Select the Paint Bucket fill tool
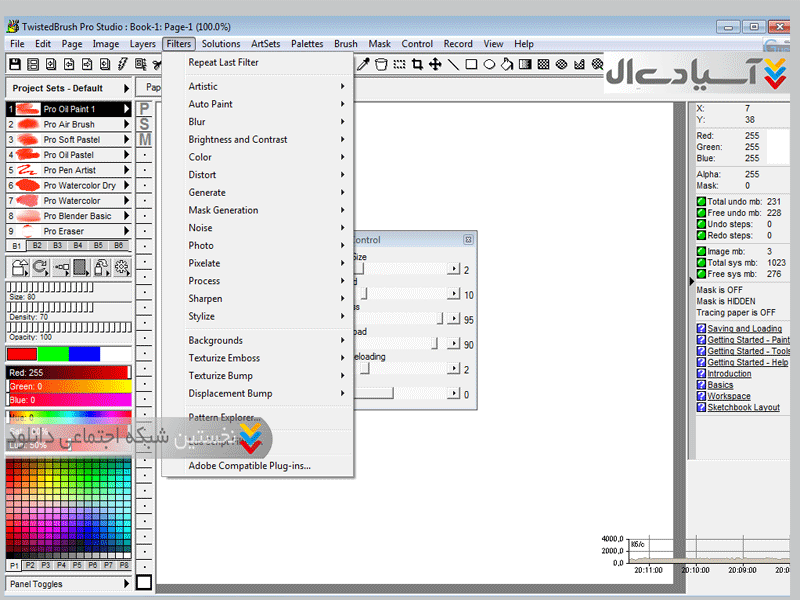 (508, 64)
